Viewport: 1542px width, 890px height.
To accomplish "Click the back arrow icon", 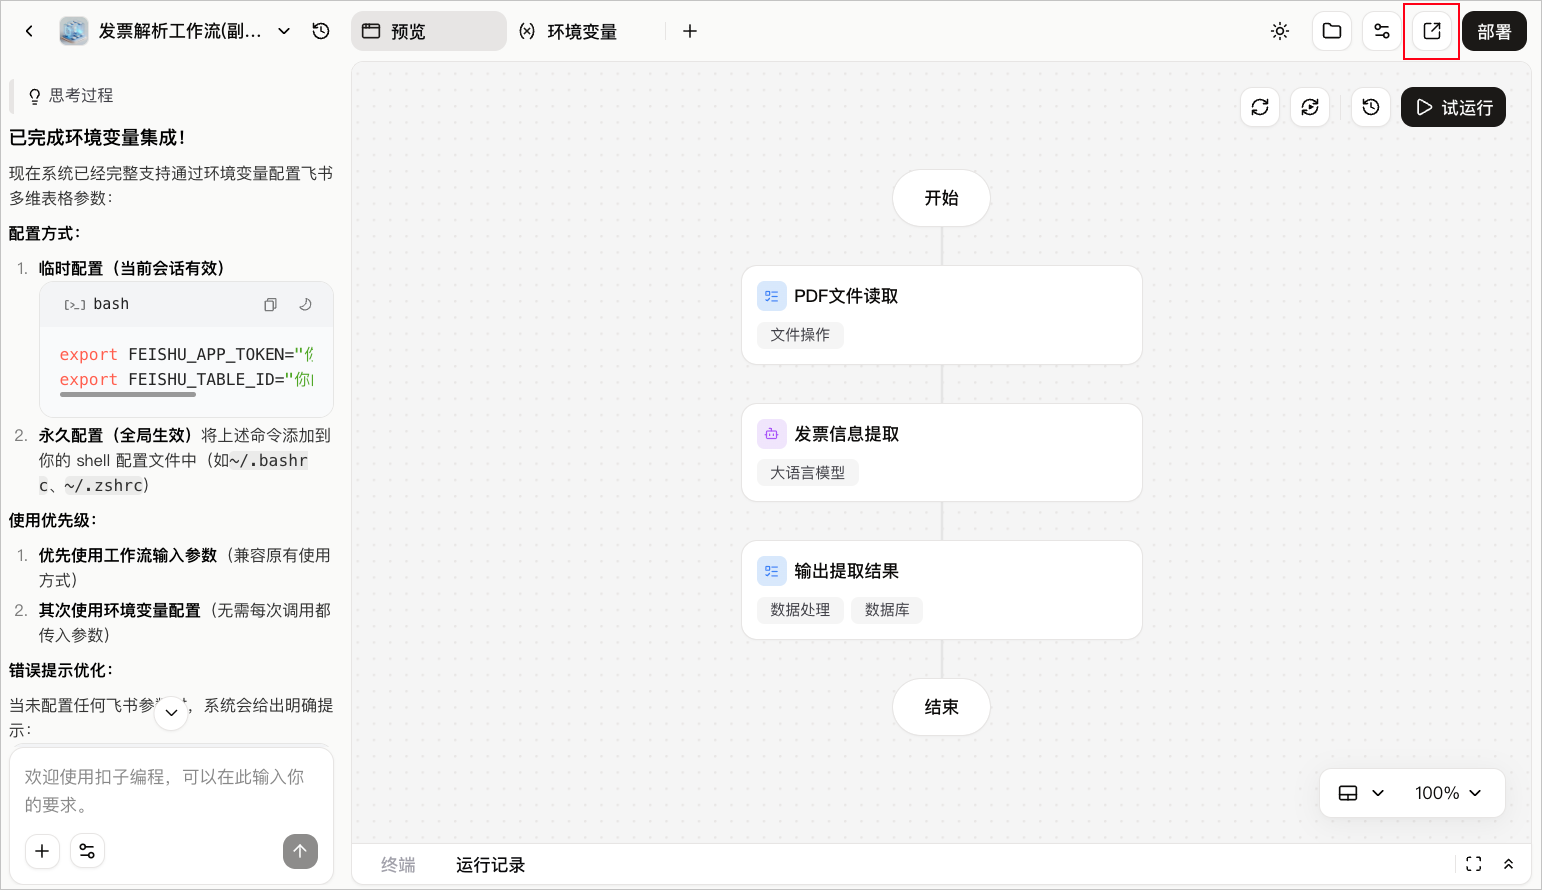I will coord(29,31).
